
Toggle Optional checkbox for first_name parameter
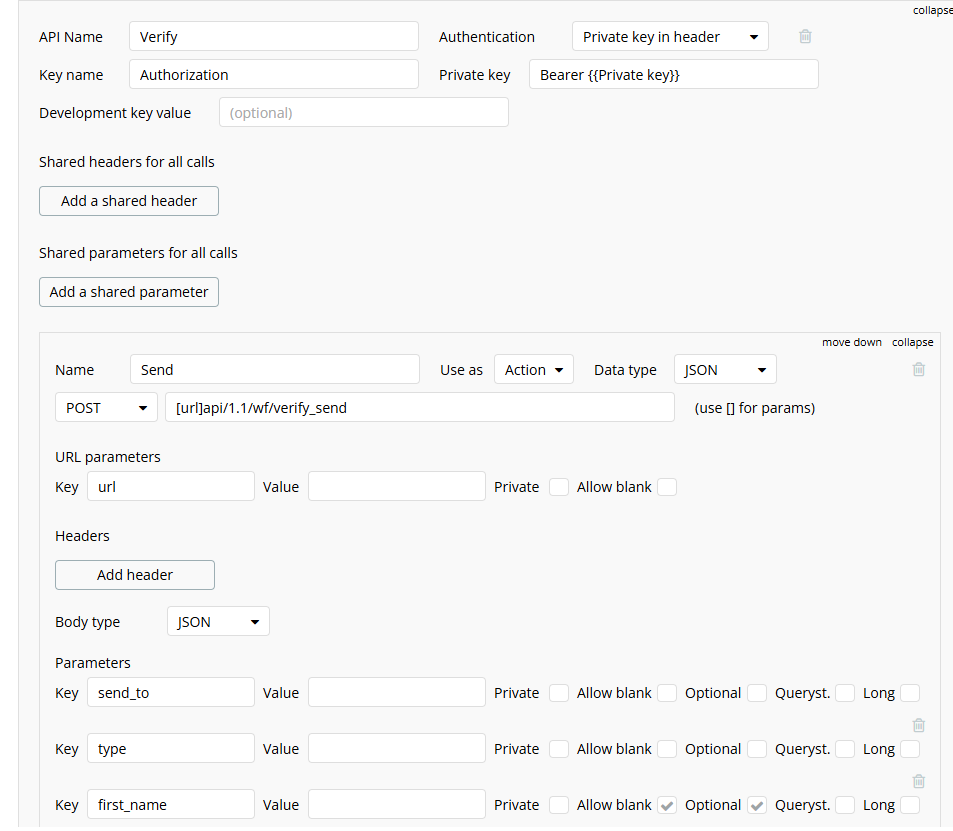(x=757, y=805)
